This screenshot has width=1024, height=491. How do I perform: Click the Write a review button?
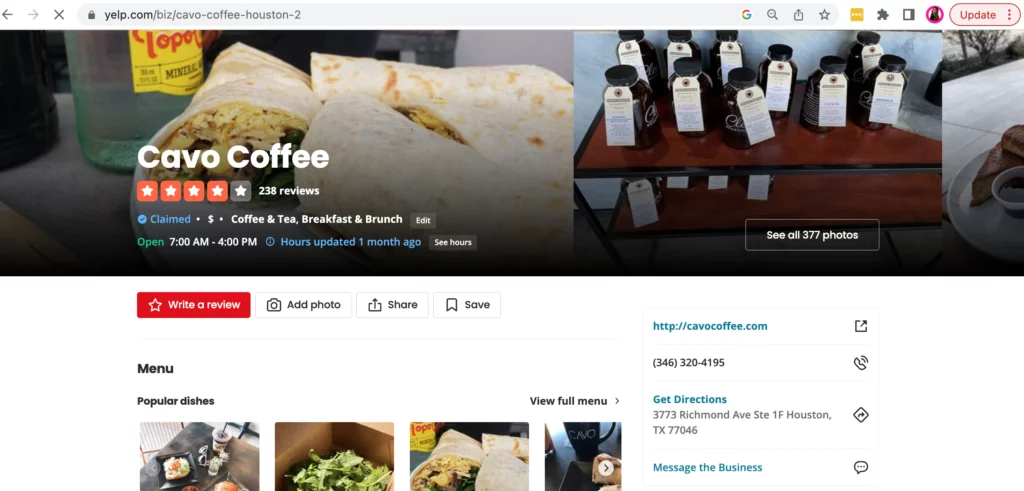(x=193, y=305)
